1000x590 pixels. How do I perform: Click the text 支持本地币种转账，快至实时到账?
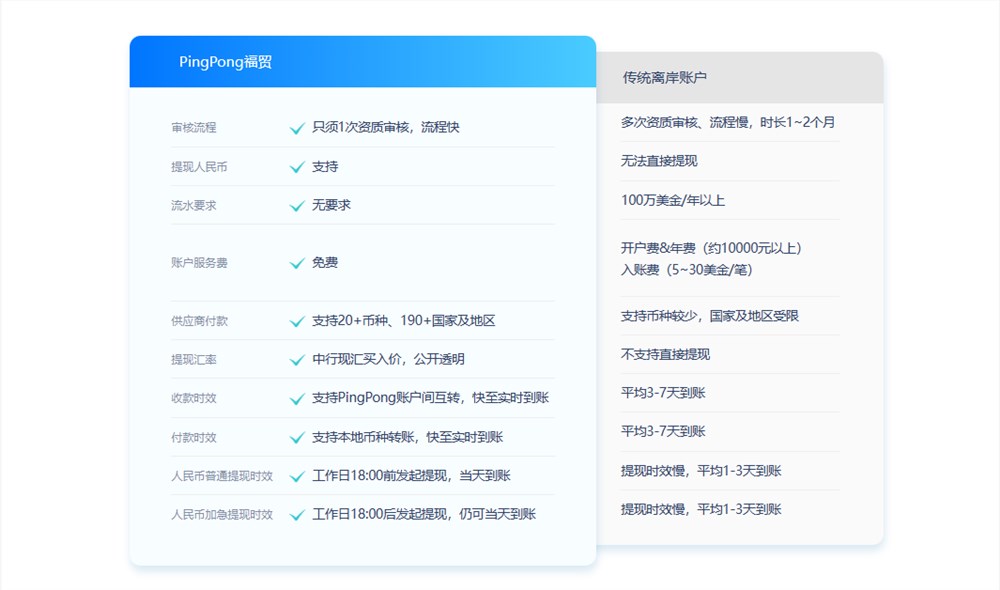tap(408, 437)
